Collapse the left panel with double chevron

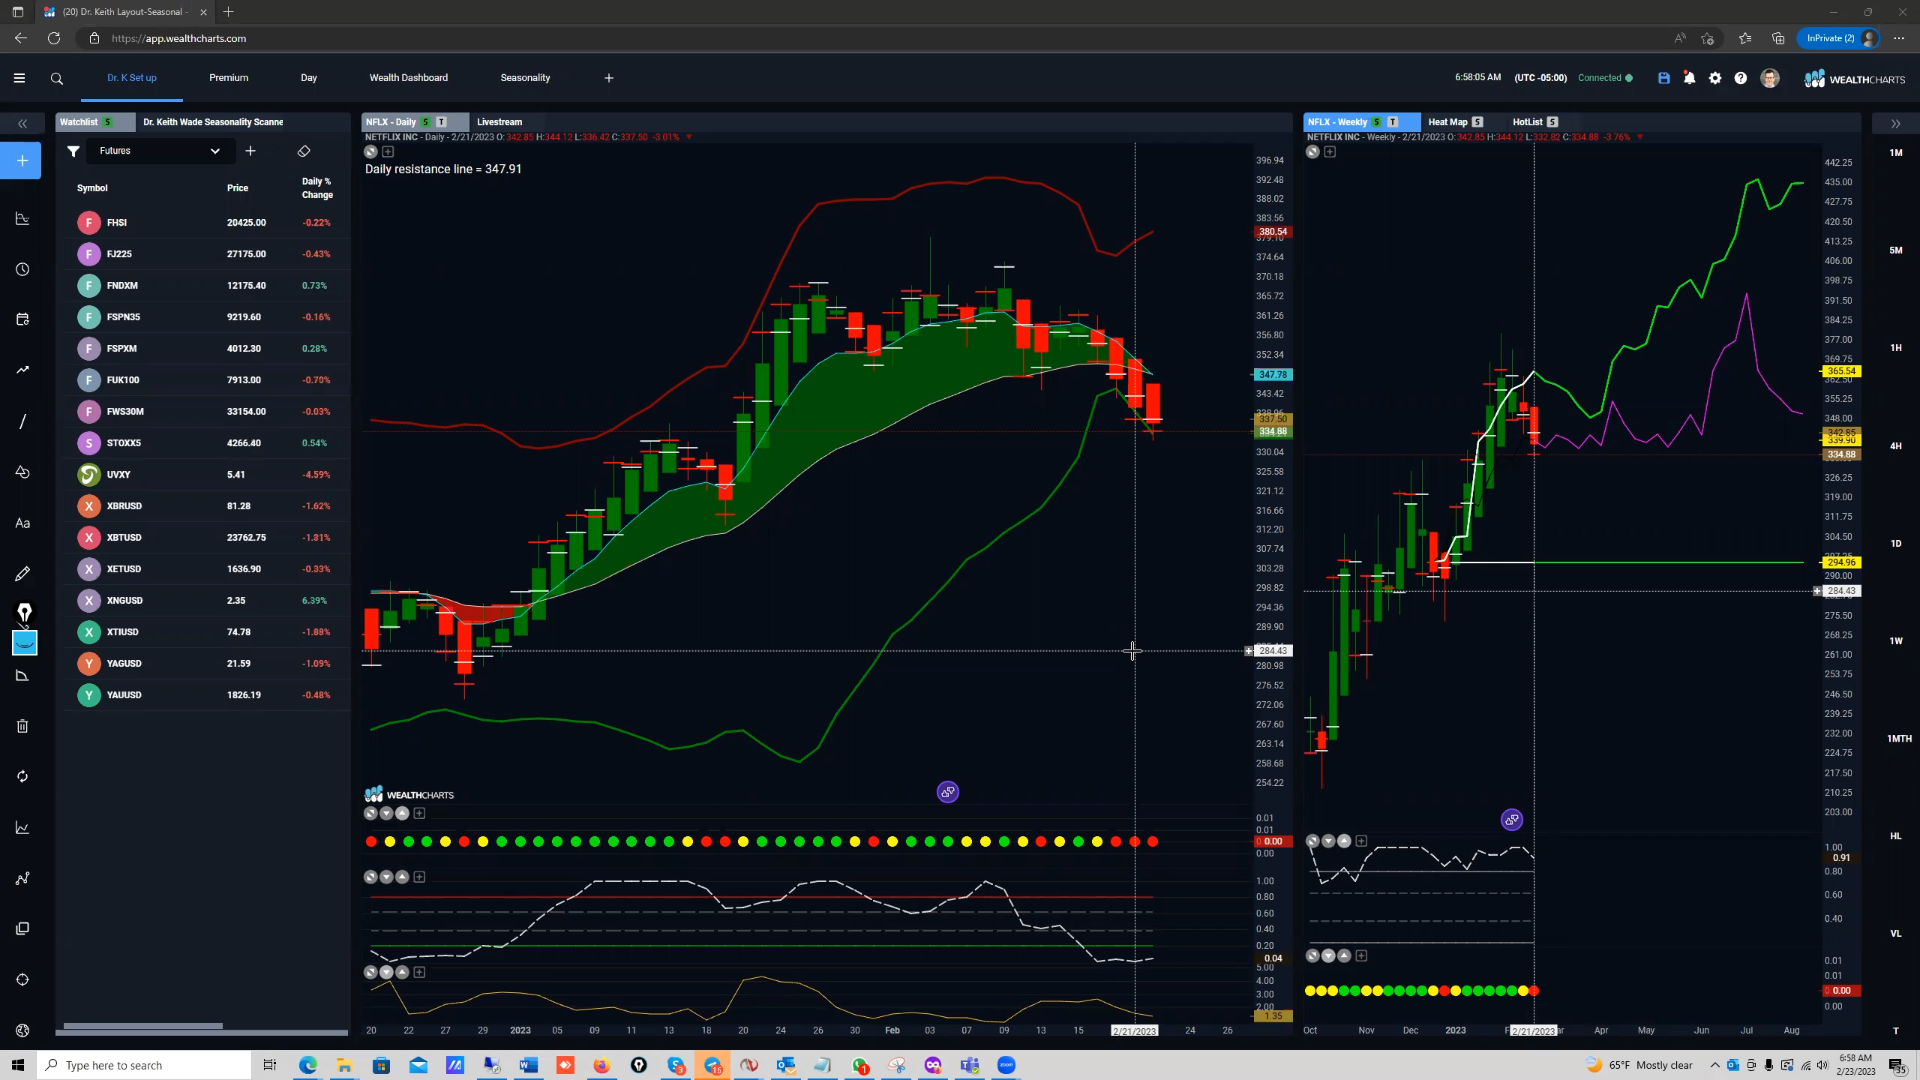[22, 124]
